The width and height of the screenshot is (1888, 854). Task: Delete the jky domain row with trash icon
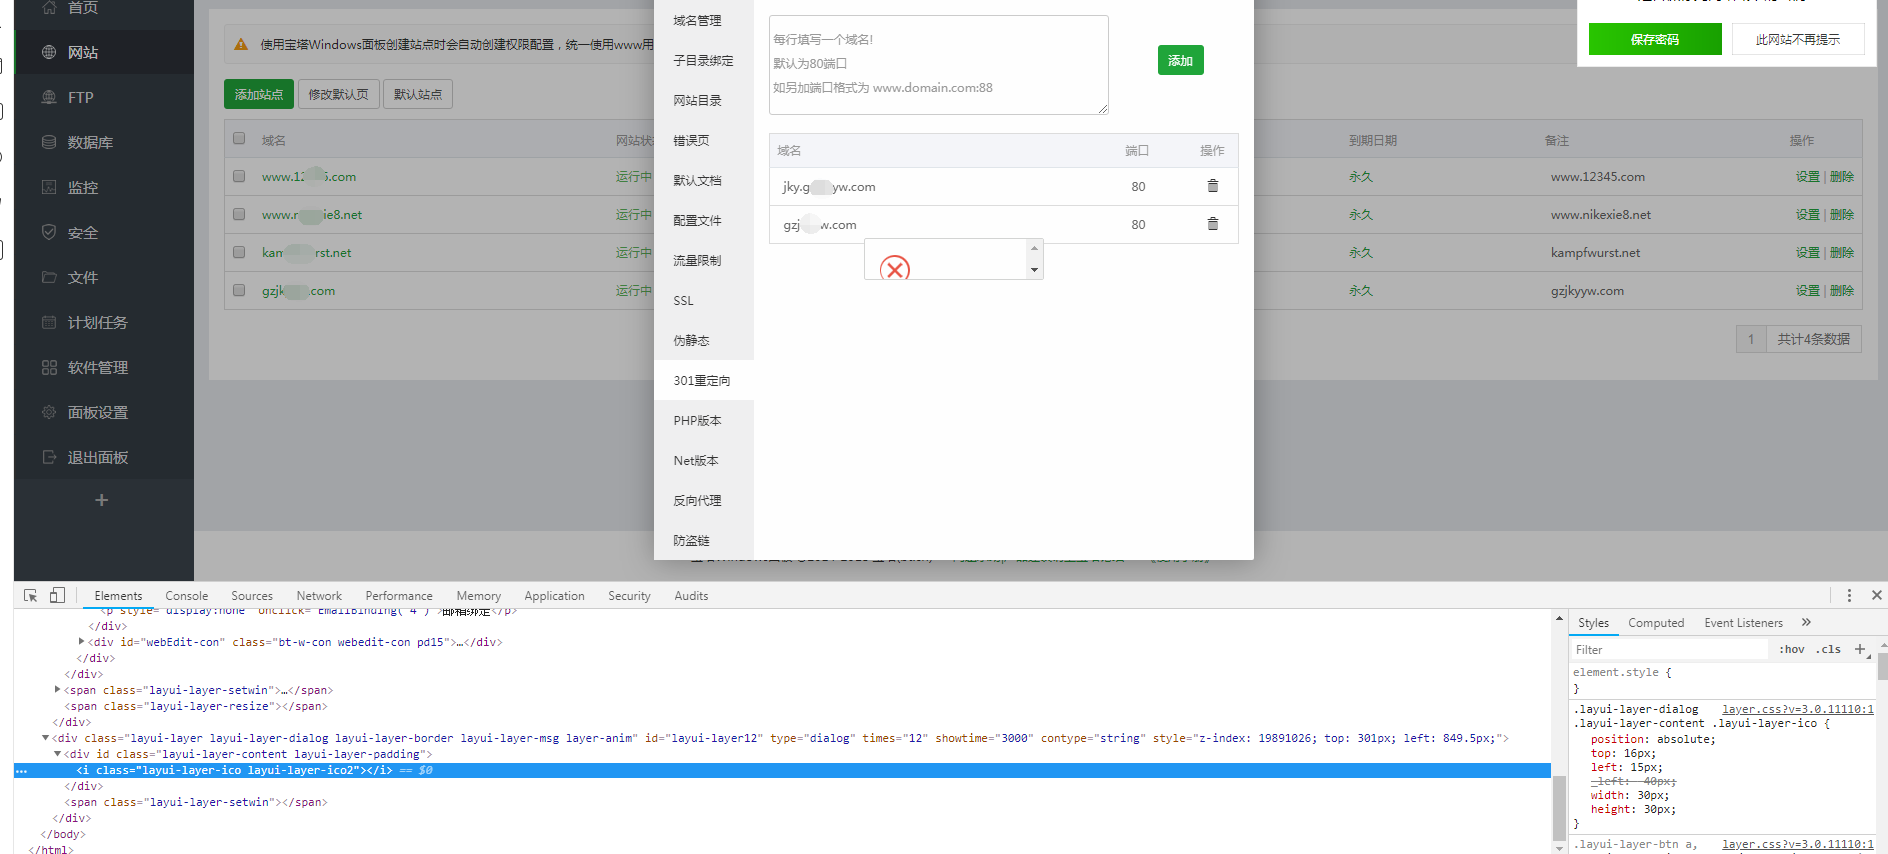coord(1213,186)
